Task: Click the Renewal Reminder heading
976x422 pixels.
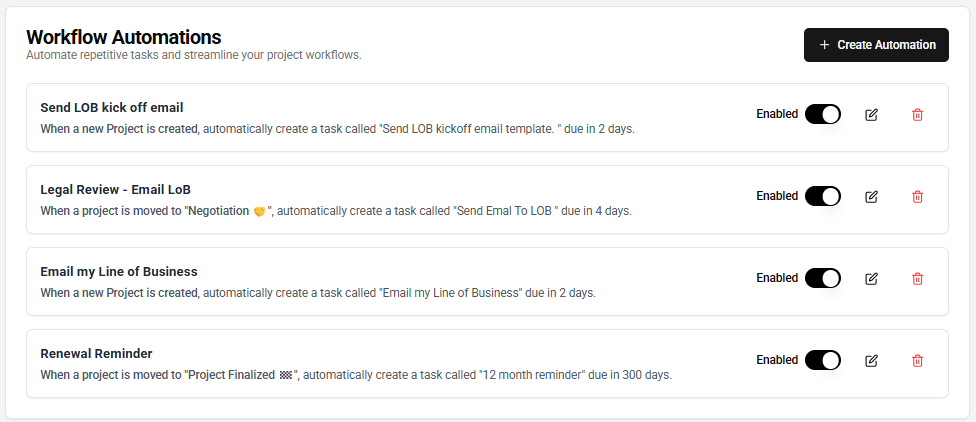Action: pyautogui.click(x=96, y=354)
